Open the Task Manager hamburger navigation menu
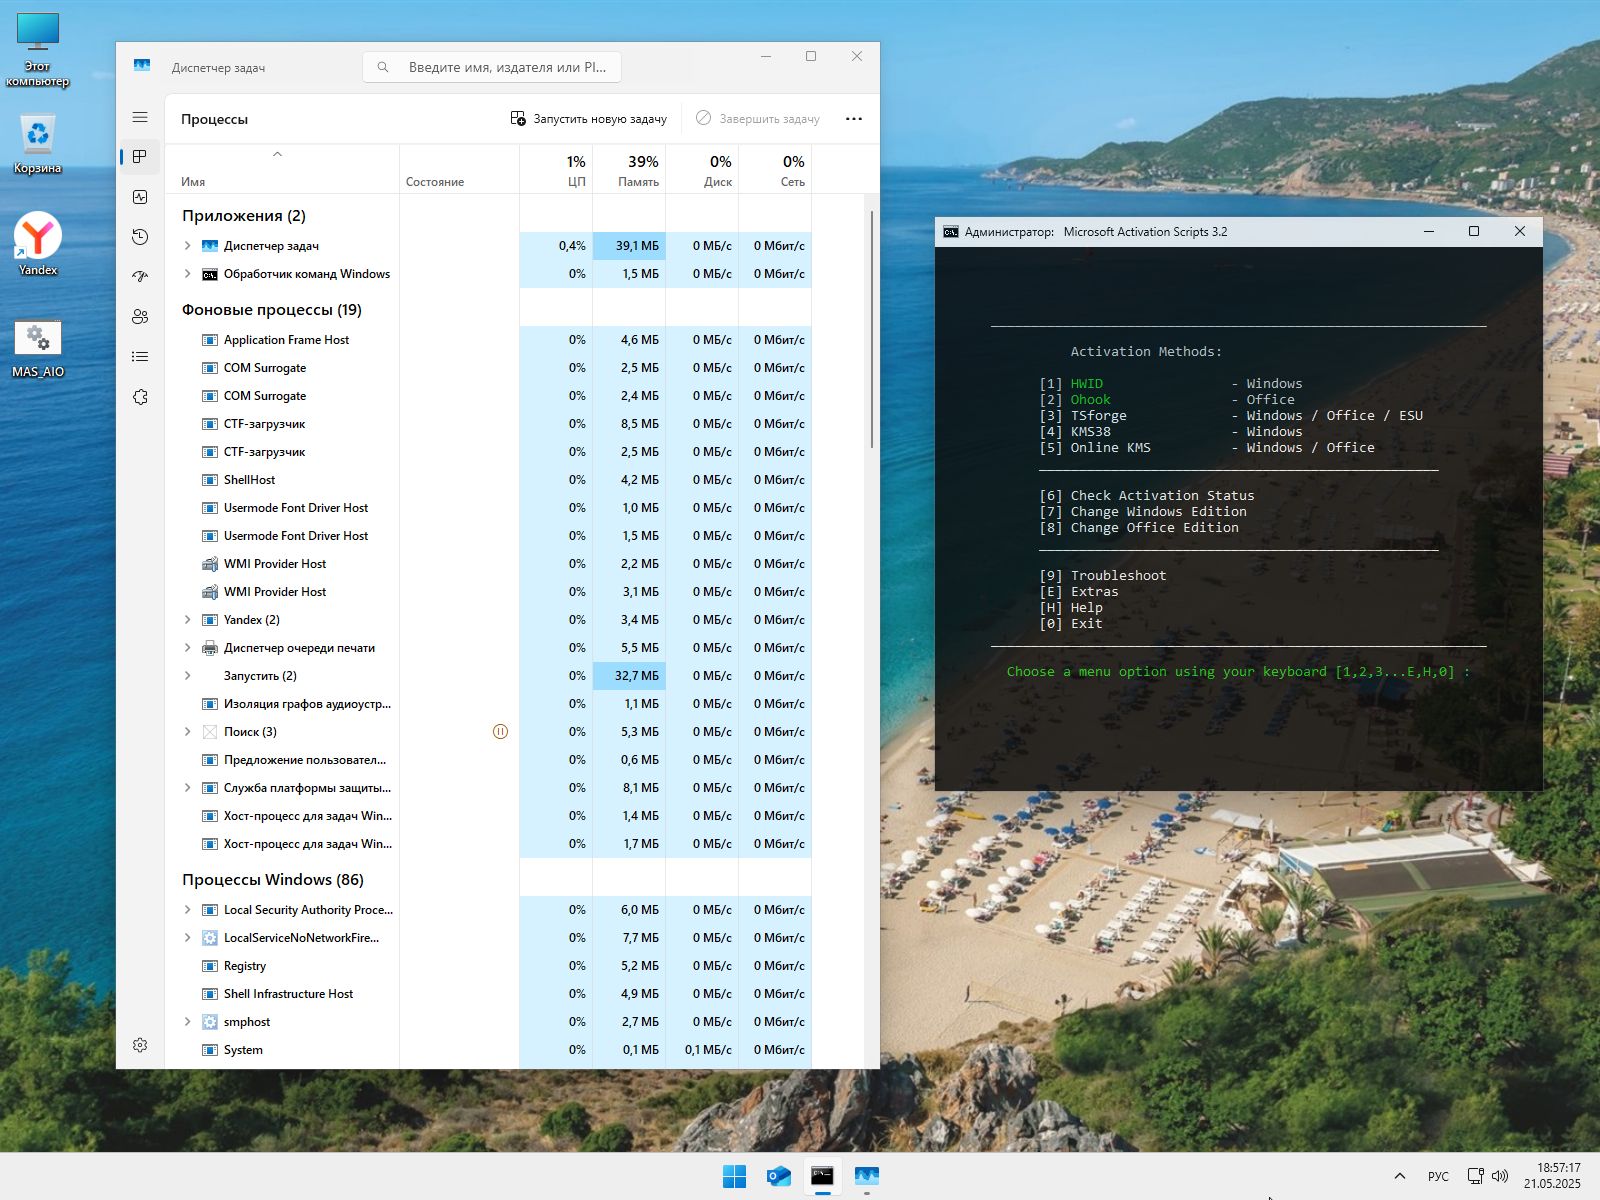The height and width of the screenshot is (1200, 1600). tap(140, 117)
